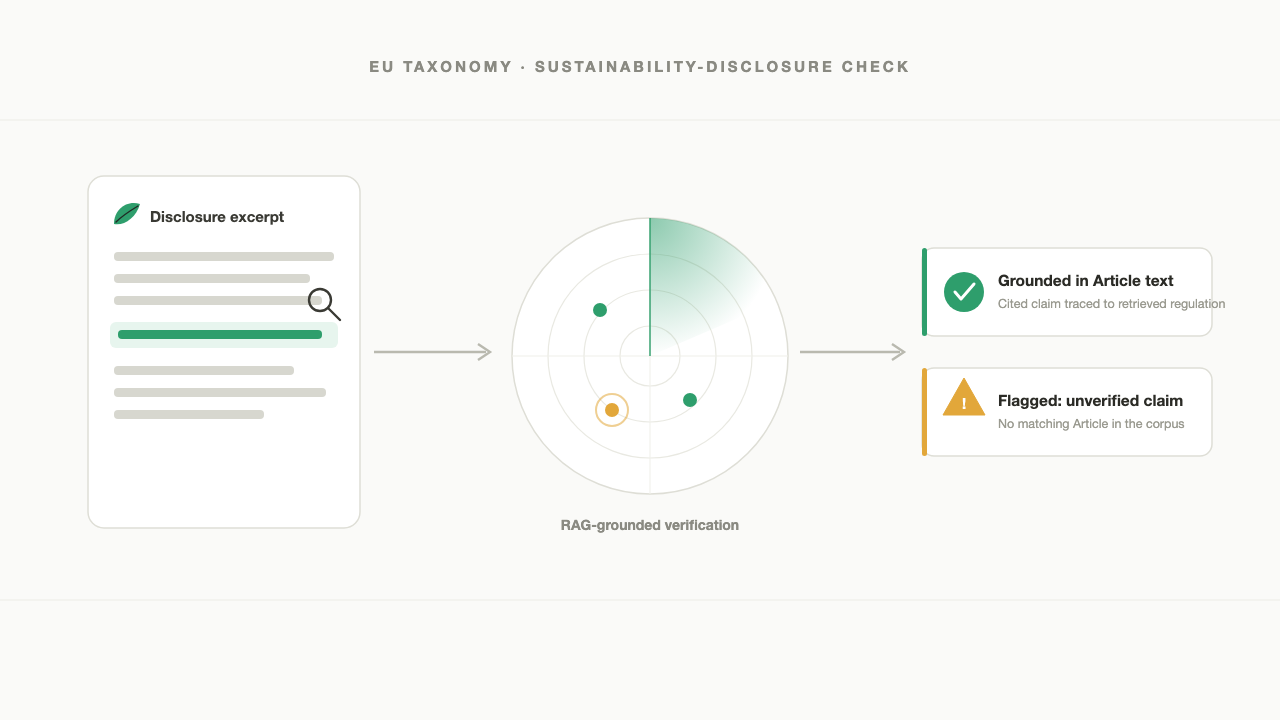
Task: Click the green checkmark circle icon
Action: (964, 292)
